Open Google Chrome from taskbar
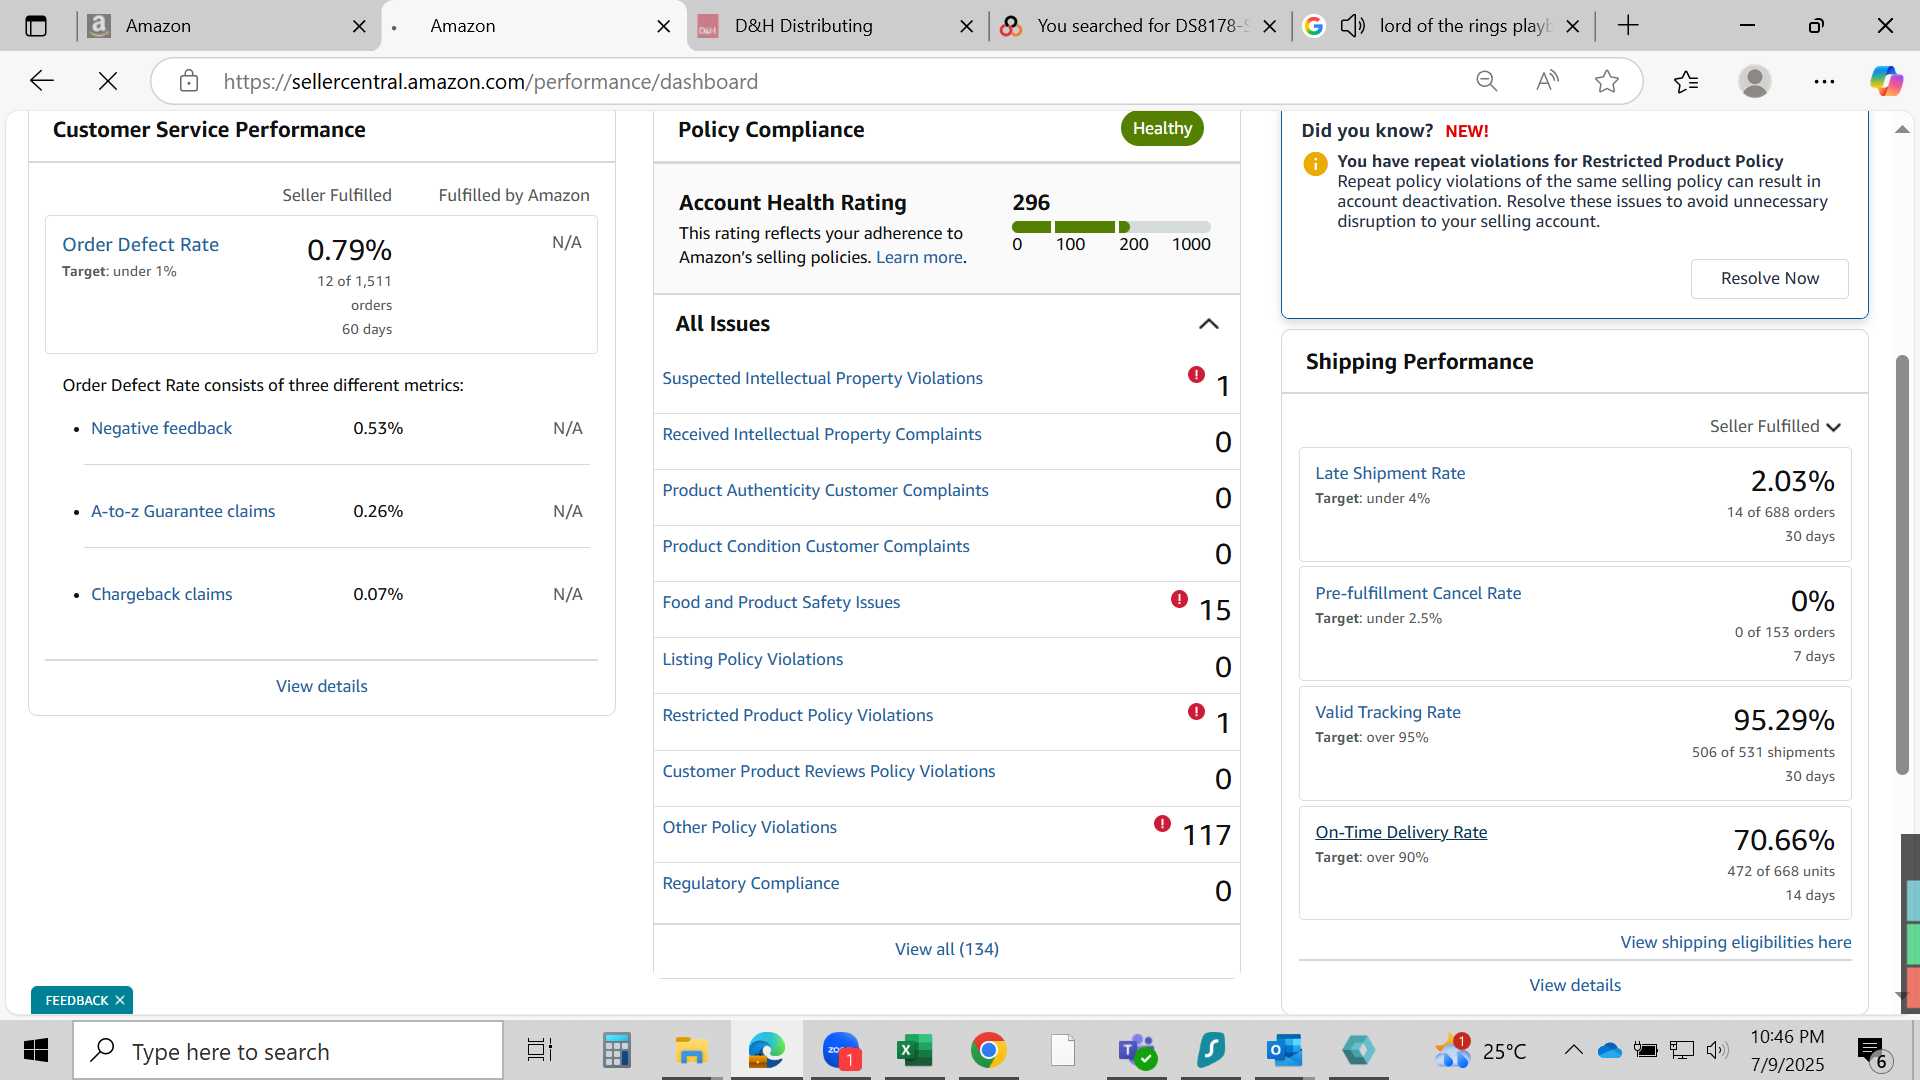 (988, 1051)
